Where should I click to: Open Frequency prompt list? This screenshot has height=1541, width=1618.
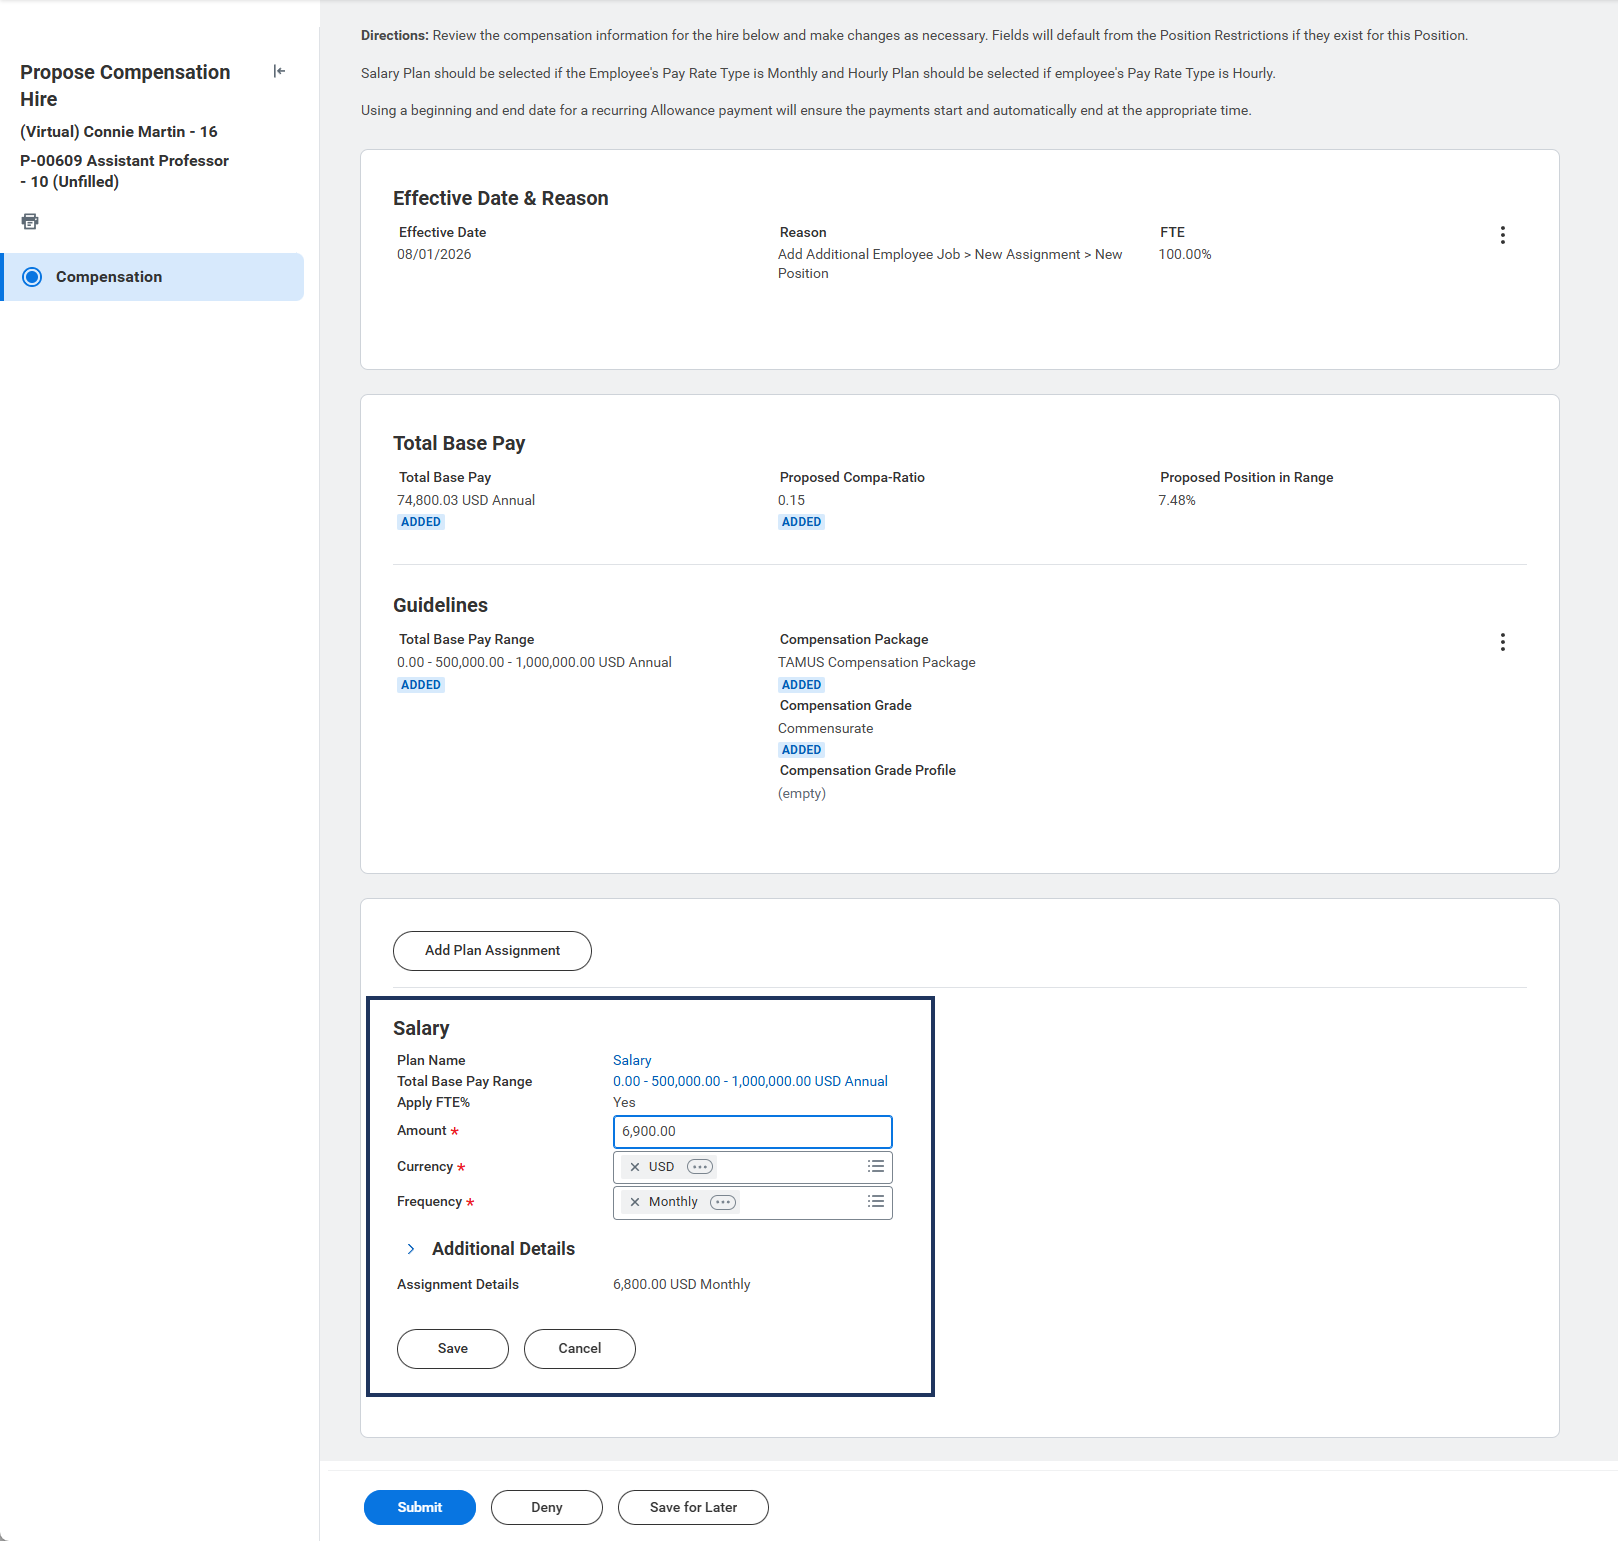pos(875,1202)
